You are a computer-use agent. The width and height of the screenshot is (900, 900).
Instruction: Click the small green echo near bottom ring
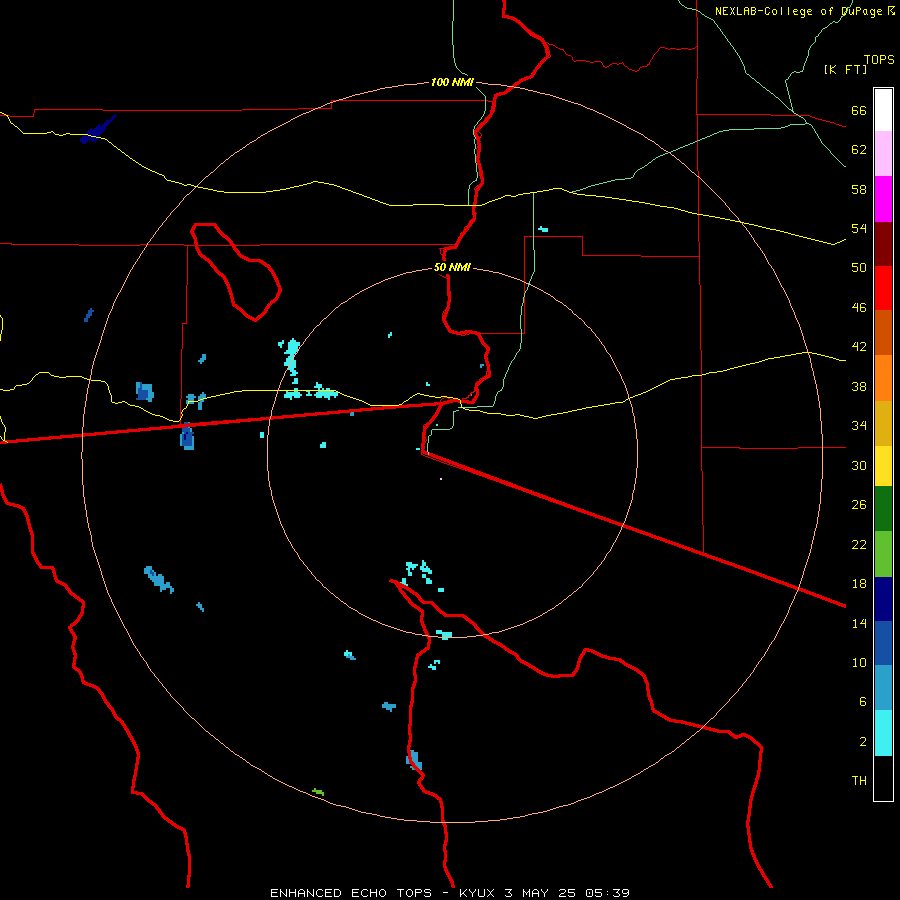pyautogui.click(x=318, y=792)
